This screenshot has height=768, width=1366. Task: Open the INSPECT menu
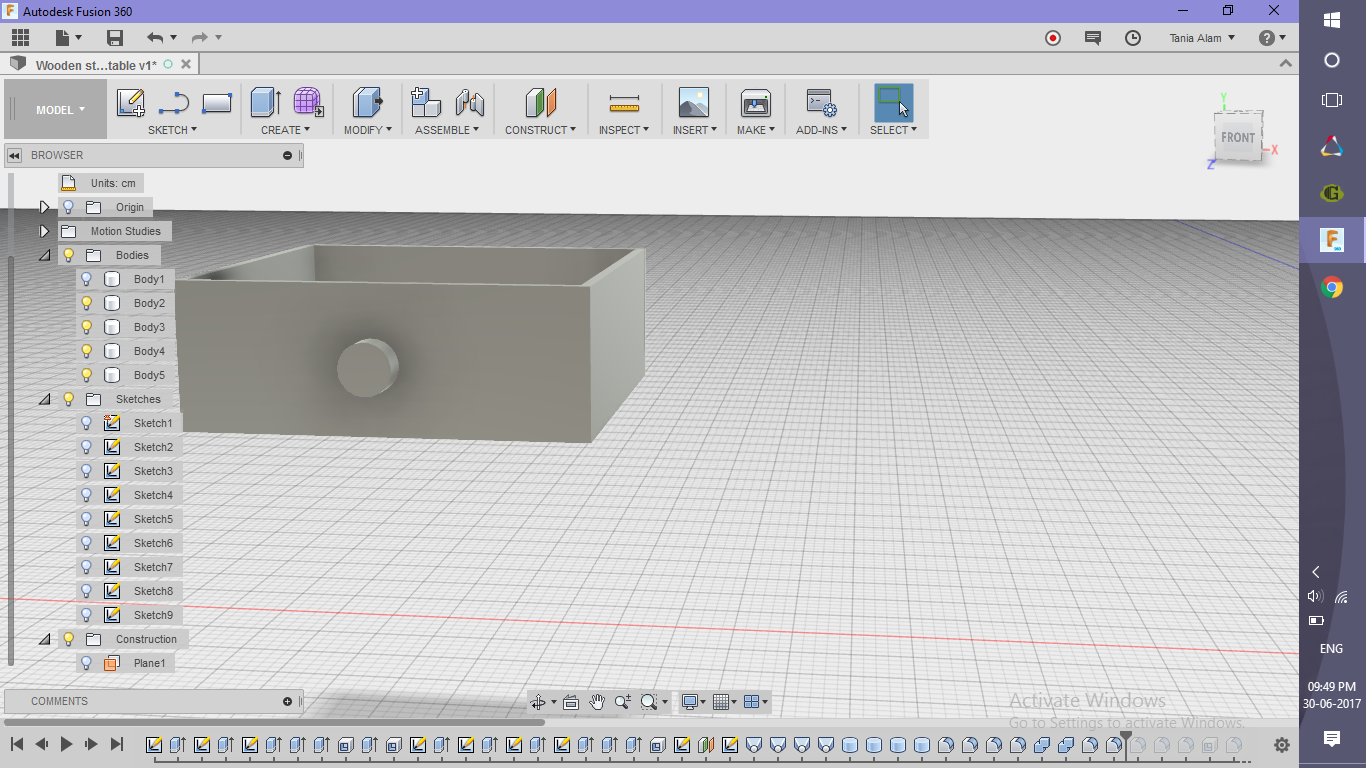(x=624, y=130)
